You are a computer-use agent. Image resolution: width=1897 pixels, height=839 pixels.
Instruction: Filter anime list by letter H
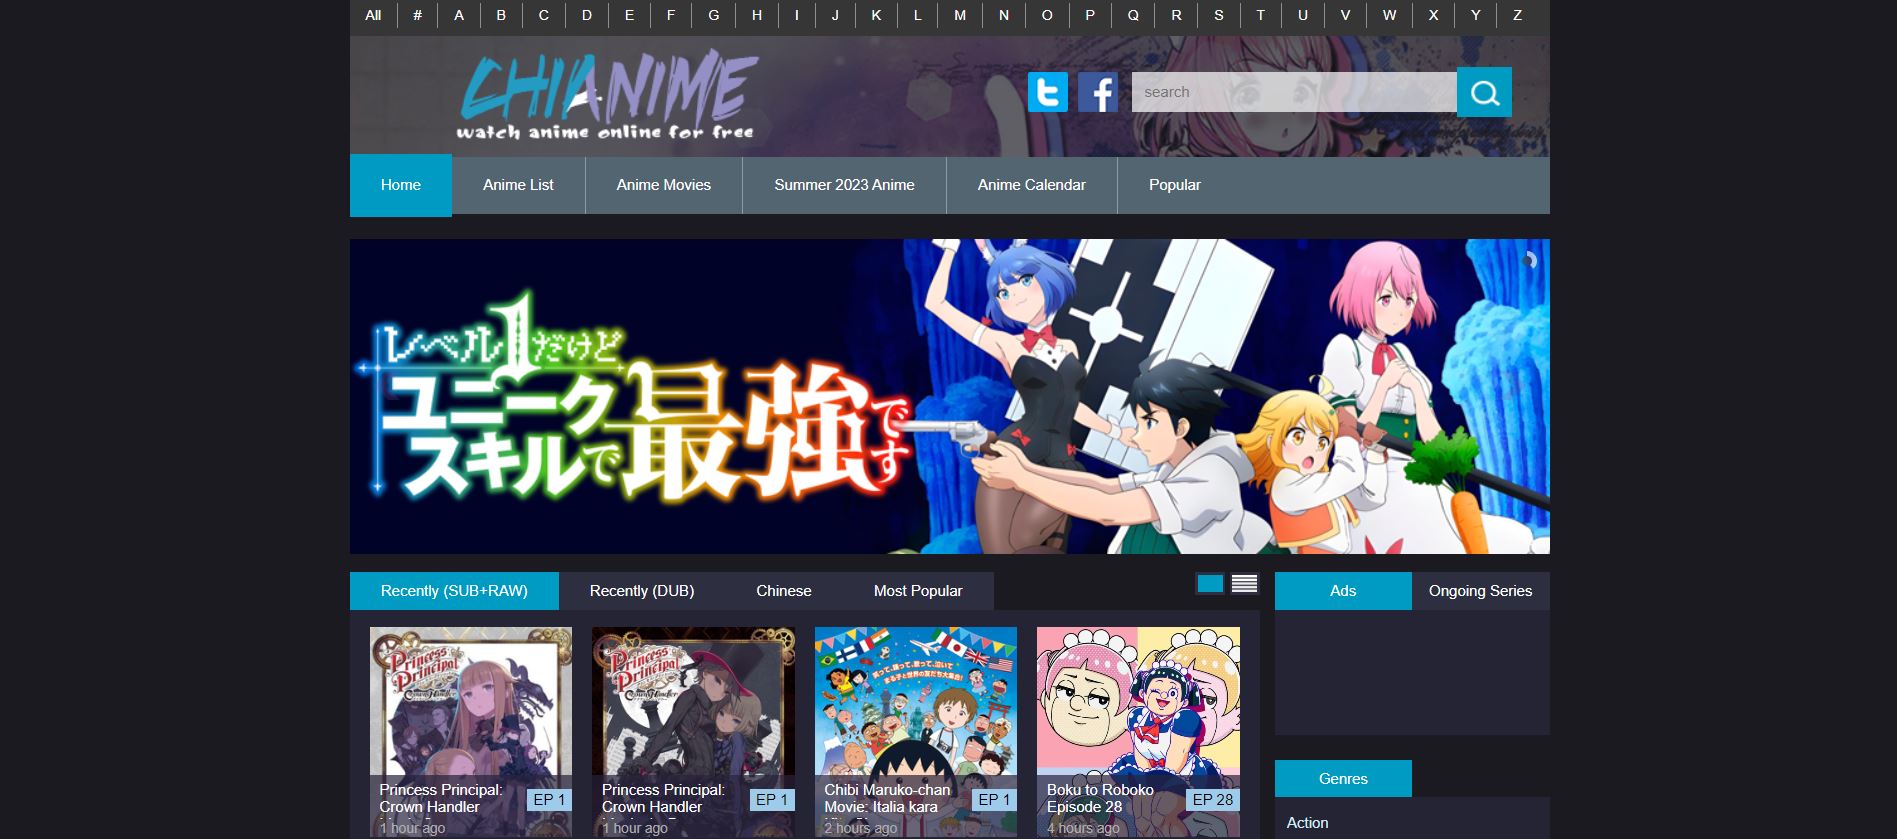point(757,15)
